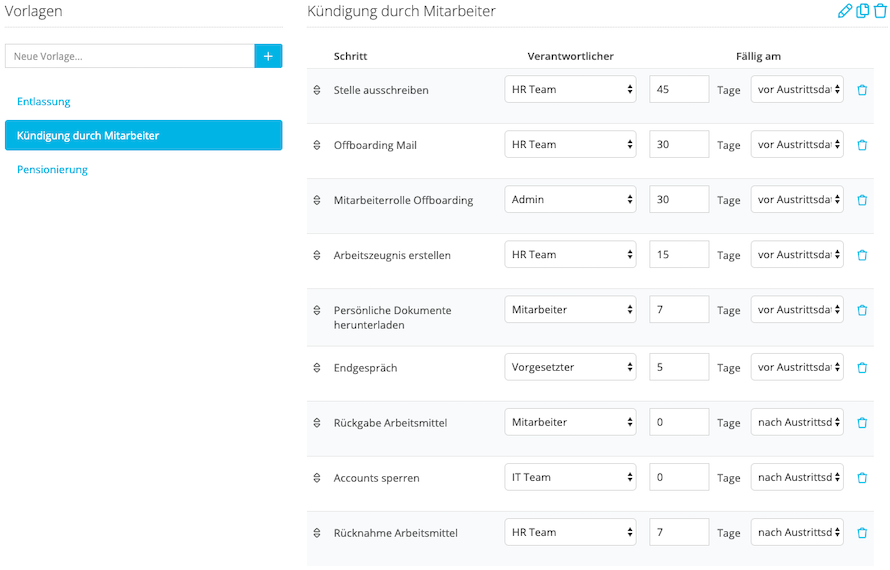Click reorder handle of Endgespräch row
This screenshot has height=570, width=890.
[x=317, y=367]
